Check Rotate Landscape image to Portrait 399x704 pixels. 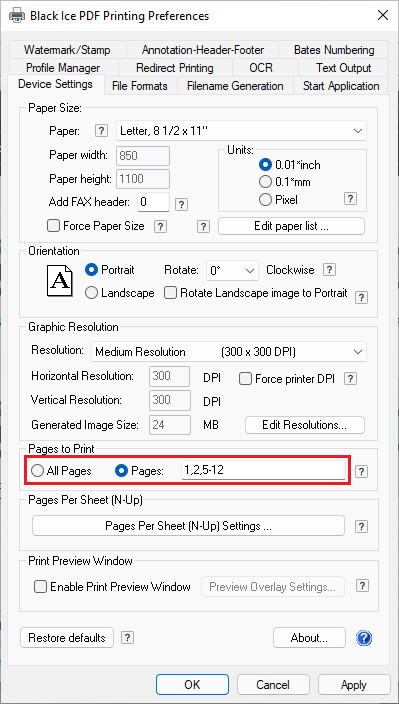(x=171, y=293)
